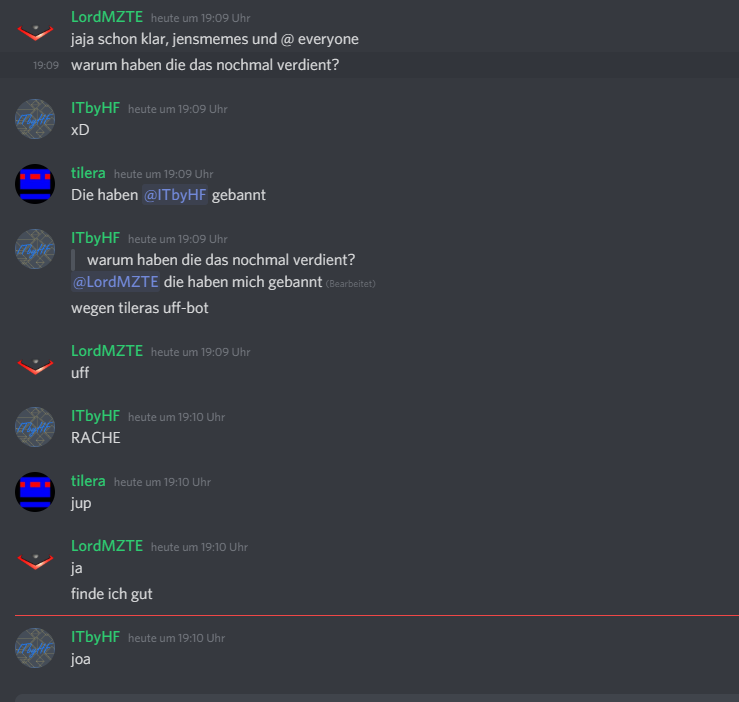Open tilera's avatar beside the gebannt message
Image resolution: width=739 pixels, height=702 pixels.
[35, 184]
